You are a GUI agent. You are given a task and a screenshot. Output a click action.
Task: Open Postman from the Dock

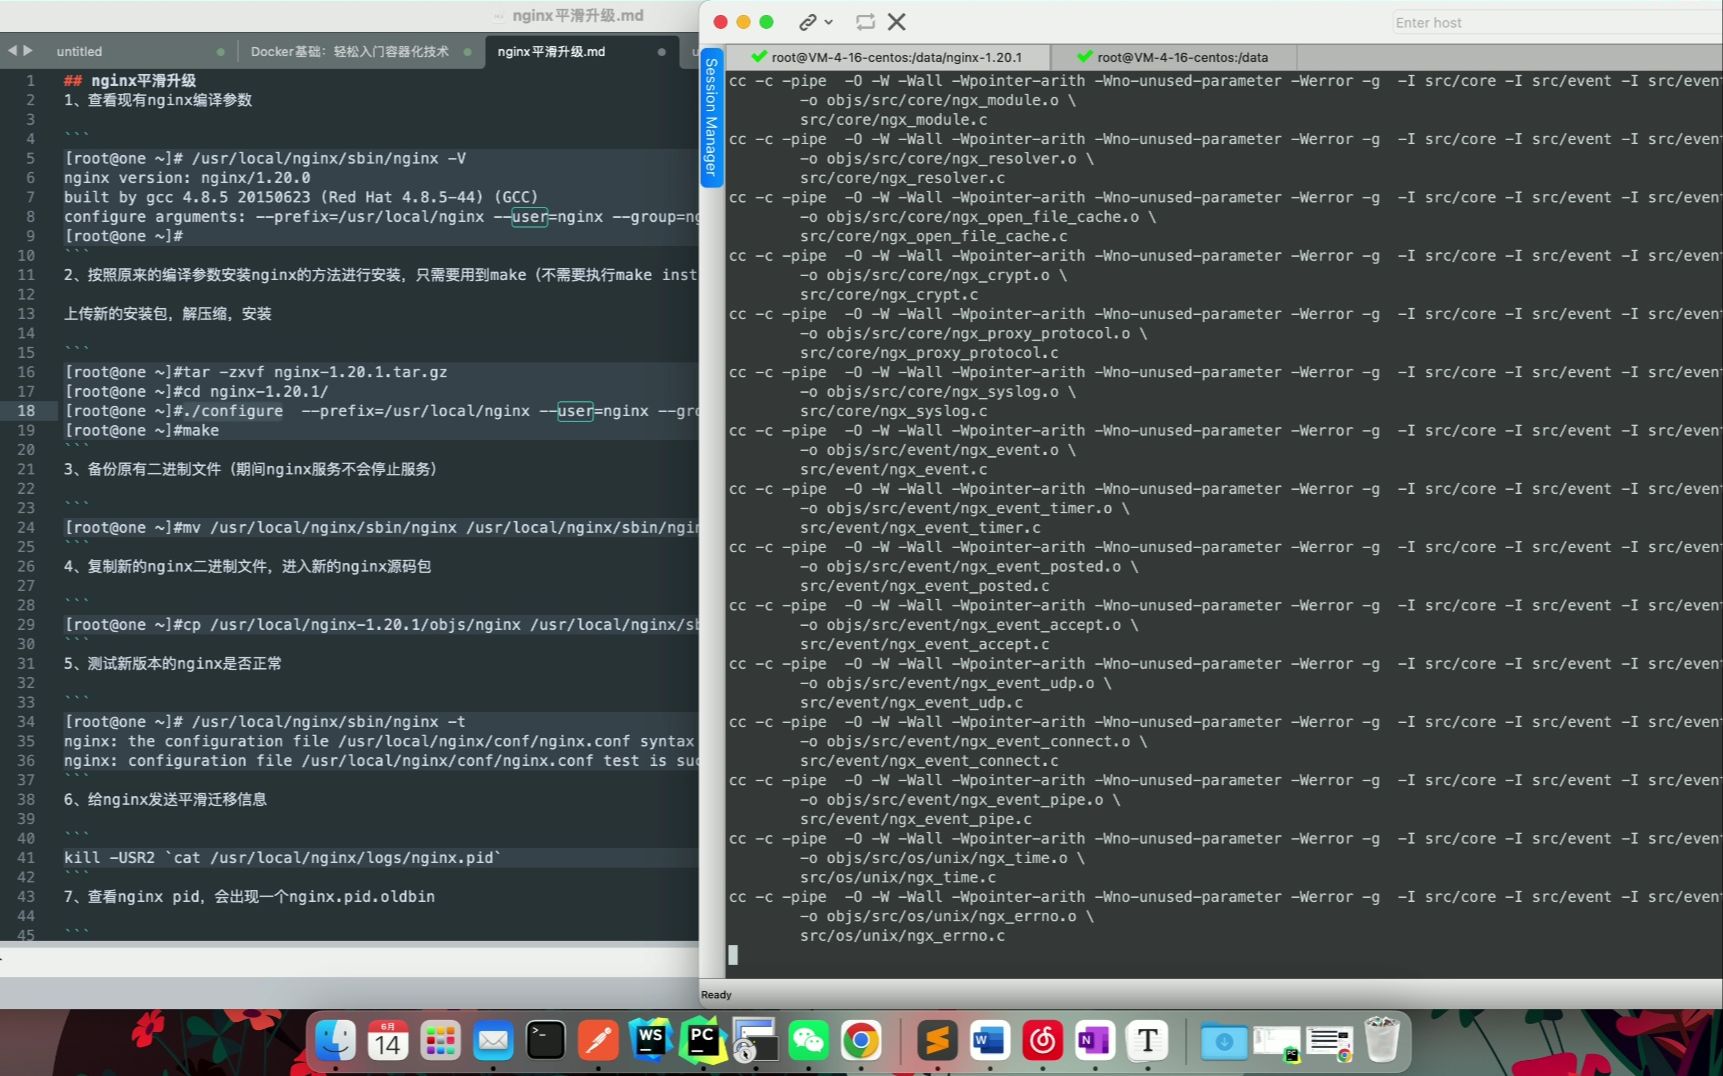(x=598, y=1041)
